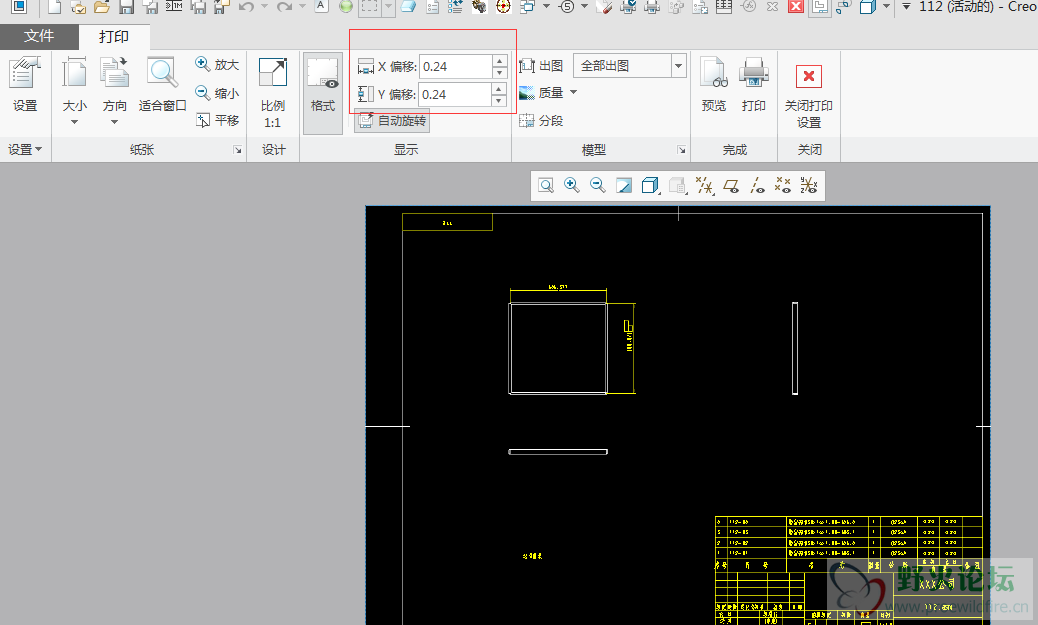Click the printer icon in quick access toolbar
Screen dimensions: 1038x625
[x=652, y=7]
